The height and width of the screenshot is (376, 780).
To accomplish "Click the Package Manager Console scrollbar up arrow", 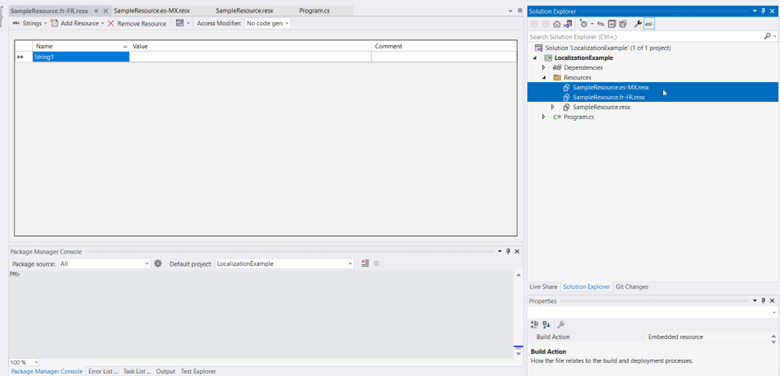I will point(518,275).
